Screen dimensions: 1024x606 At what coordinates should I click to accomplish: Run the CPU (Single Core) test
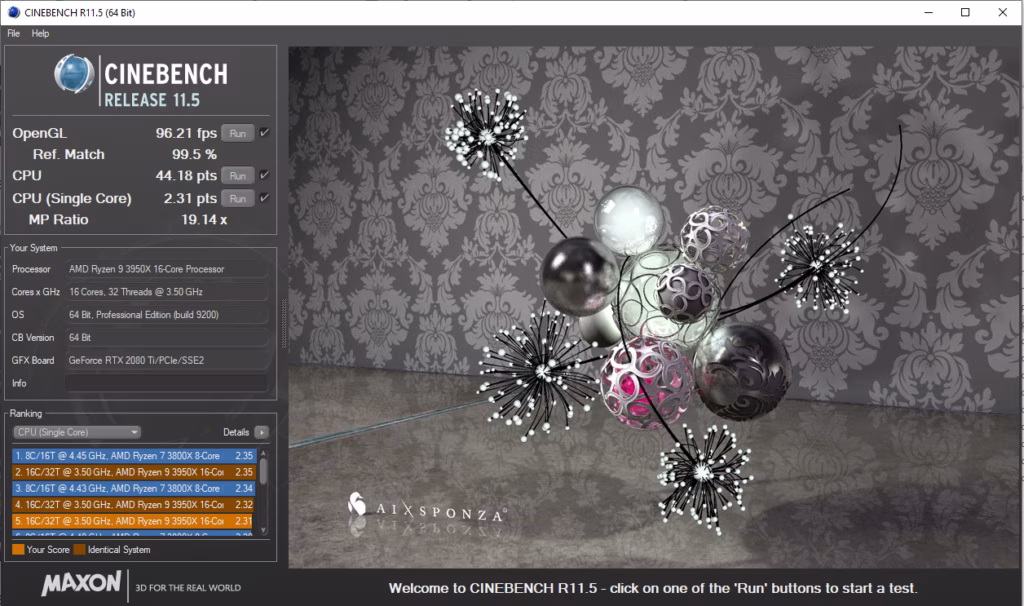pyautogui.click(x=238, y=199)
